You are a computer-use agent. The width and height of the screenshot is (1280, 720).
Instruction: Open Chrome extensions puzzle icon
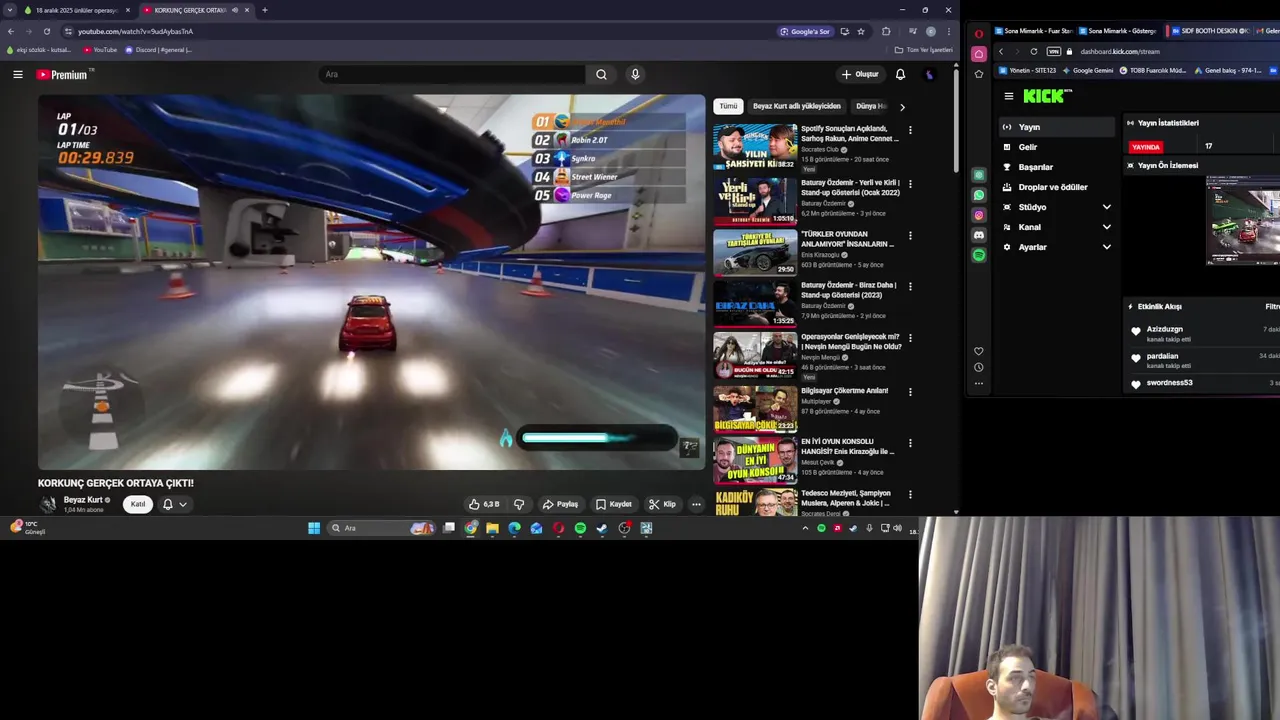pos(886,31)
